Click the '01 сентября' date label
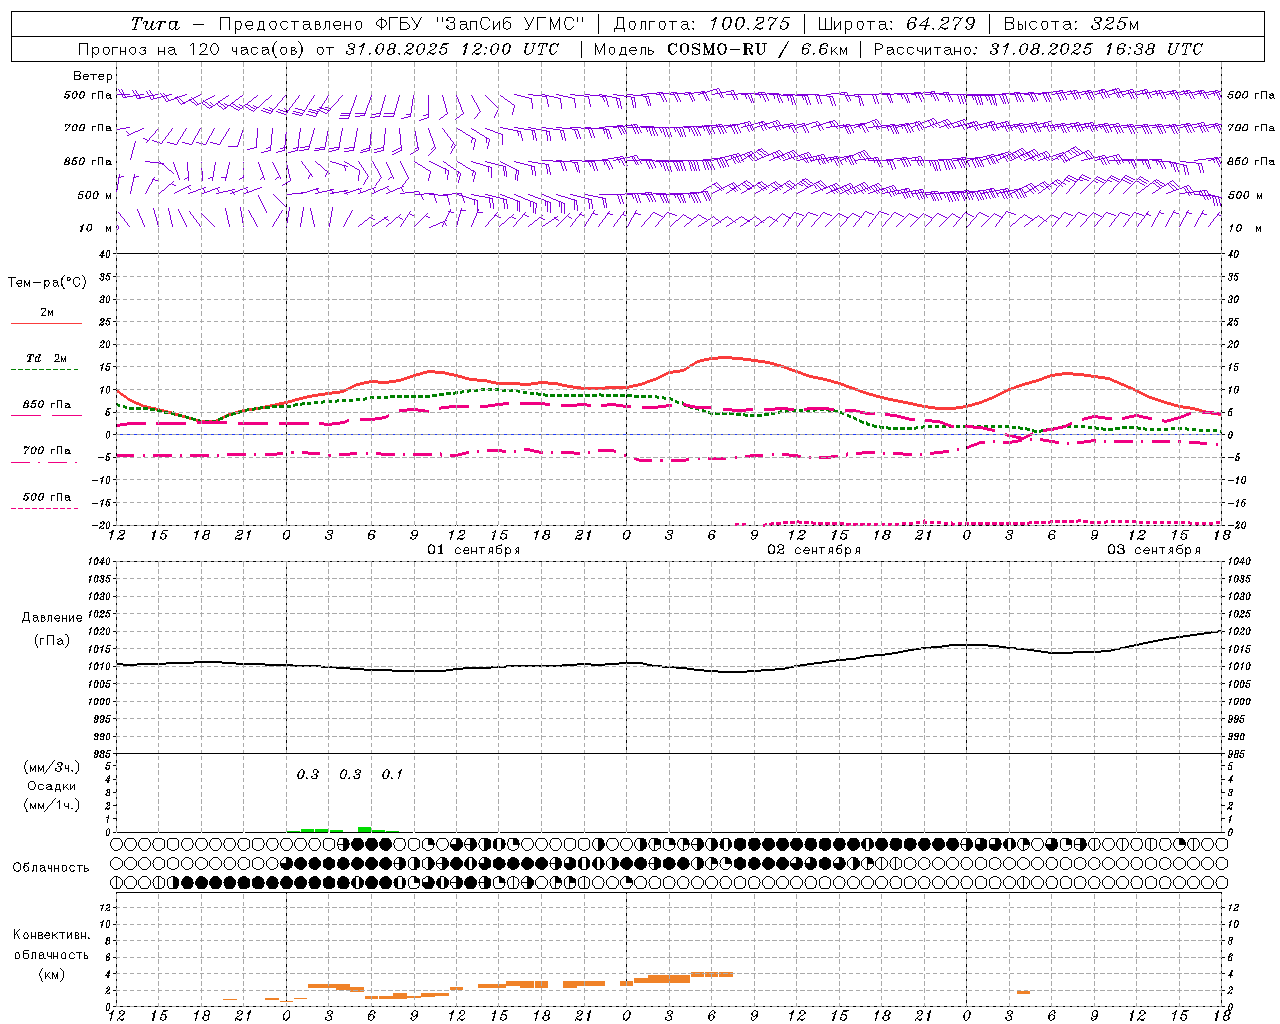This screenshot has height=1024, width=1280. click(x=474, y=550)
